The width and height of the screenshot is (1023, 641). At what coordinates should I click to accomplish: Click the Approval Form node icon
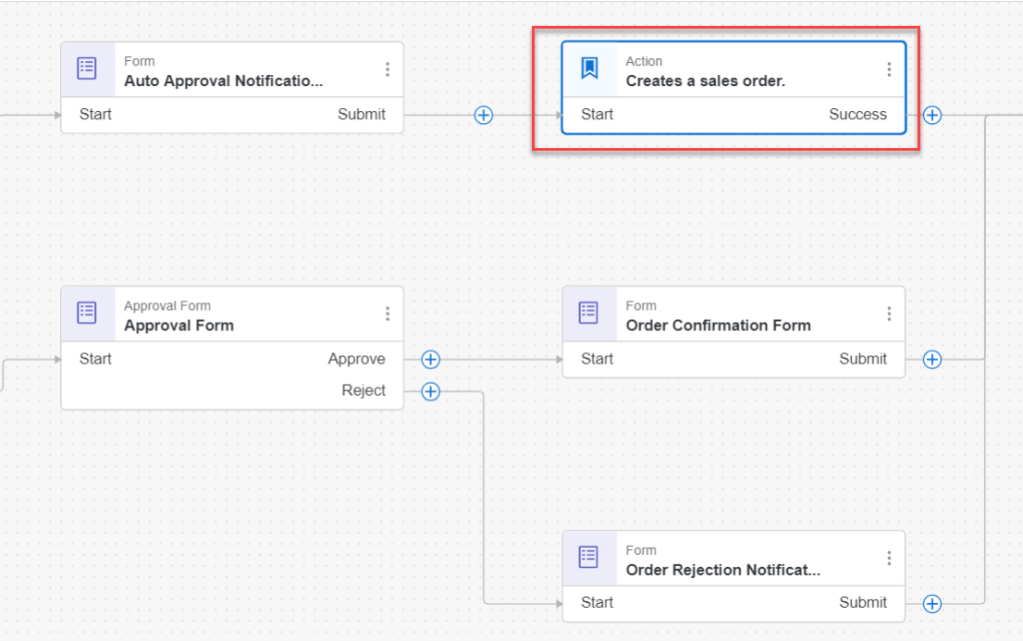[x=88, y=313]
